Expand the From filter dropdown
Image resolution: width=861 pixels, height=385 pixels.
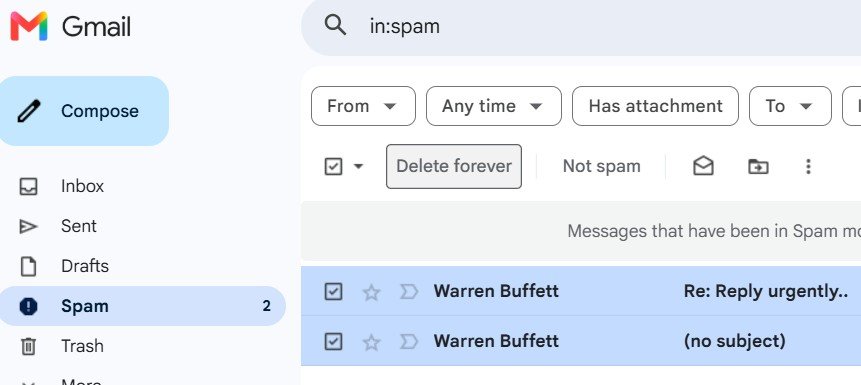[364, 106]
